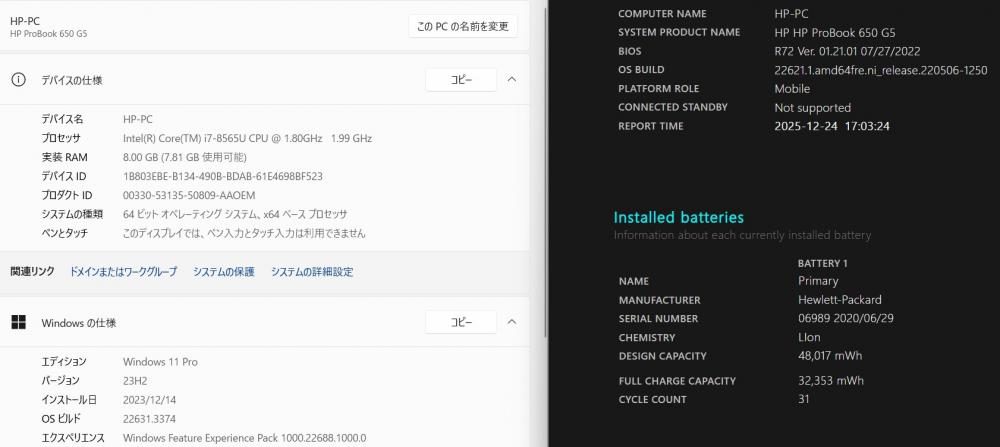This screenshot has height=447, width=1000.
Task: Open システムの保護 link
Action: [x=224, y=272]
